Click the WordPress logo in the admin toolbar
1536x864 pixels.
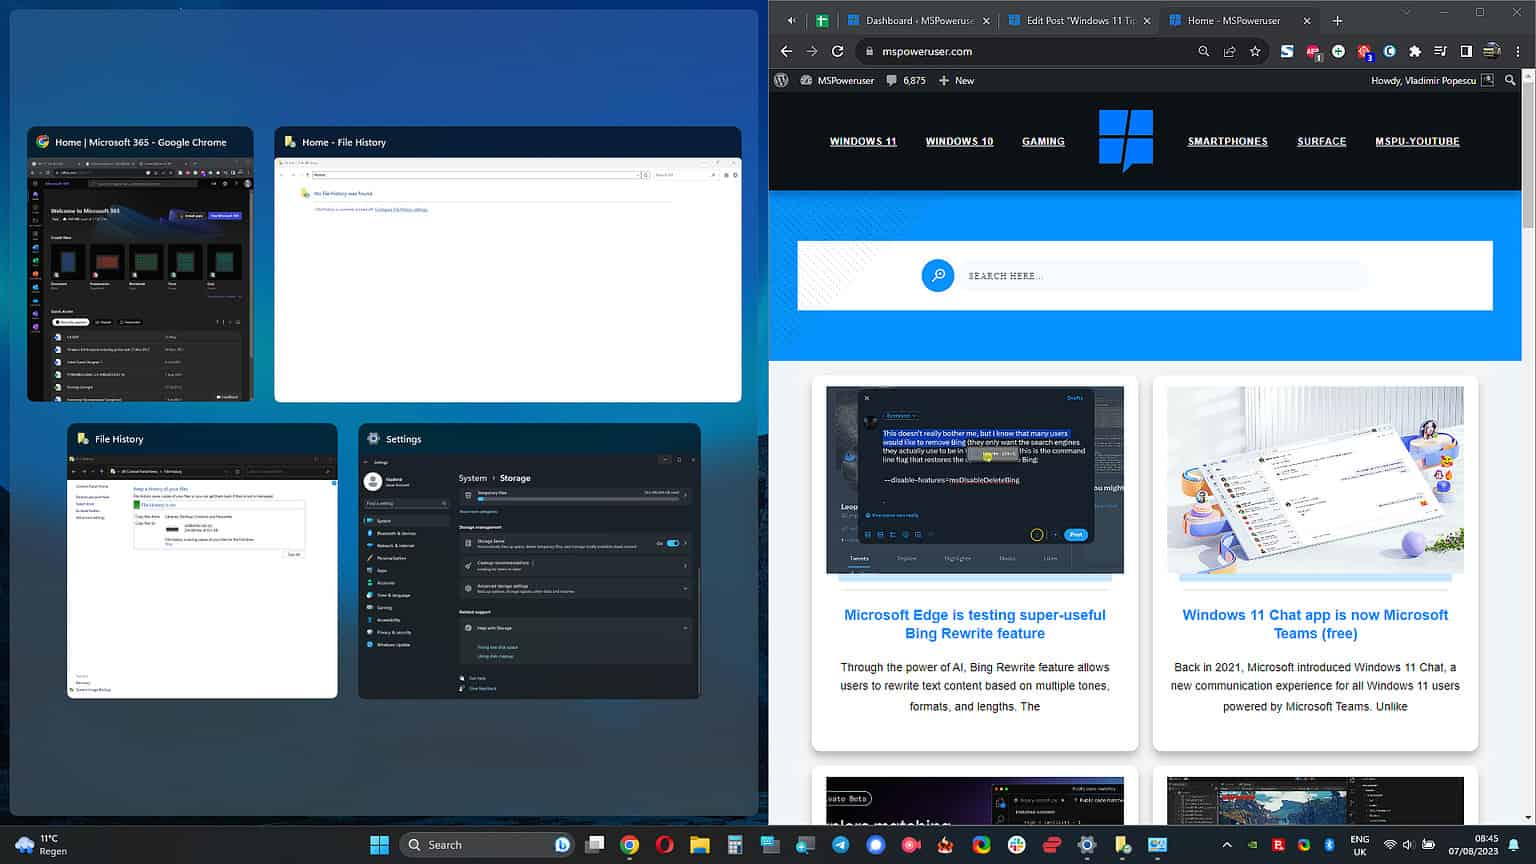click(x=780, y=80)
